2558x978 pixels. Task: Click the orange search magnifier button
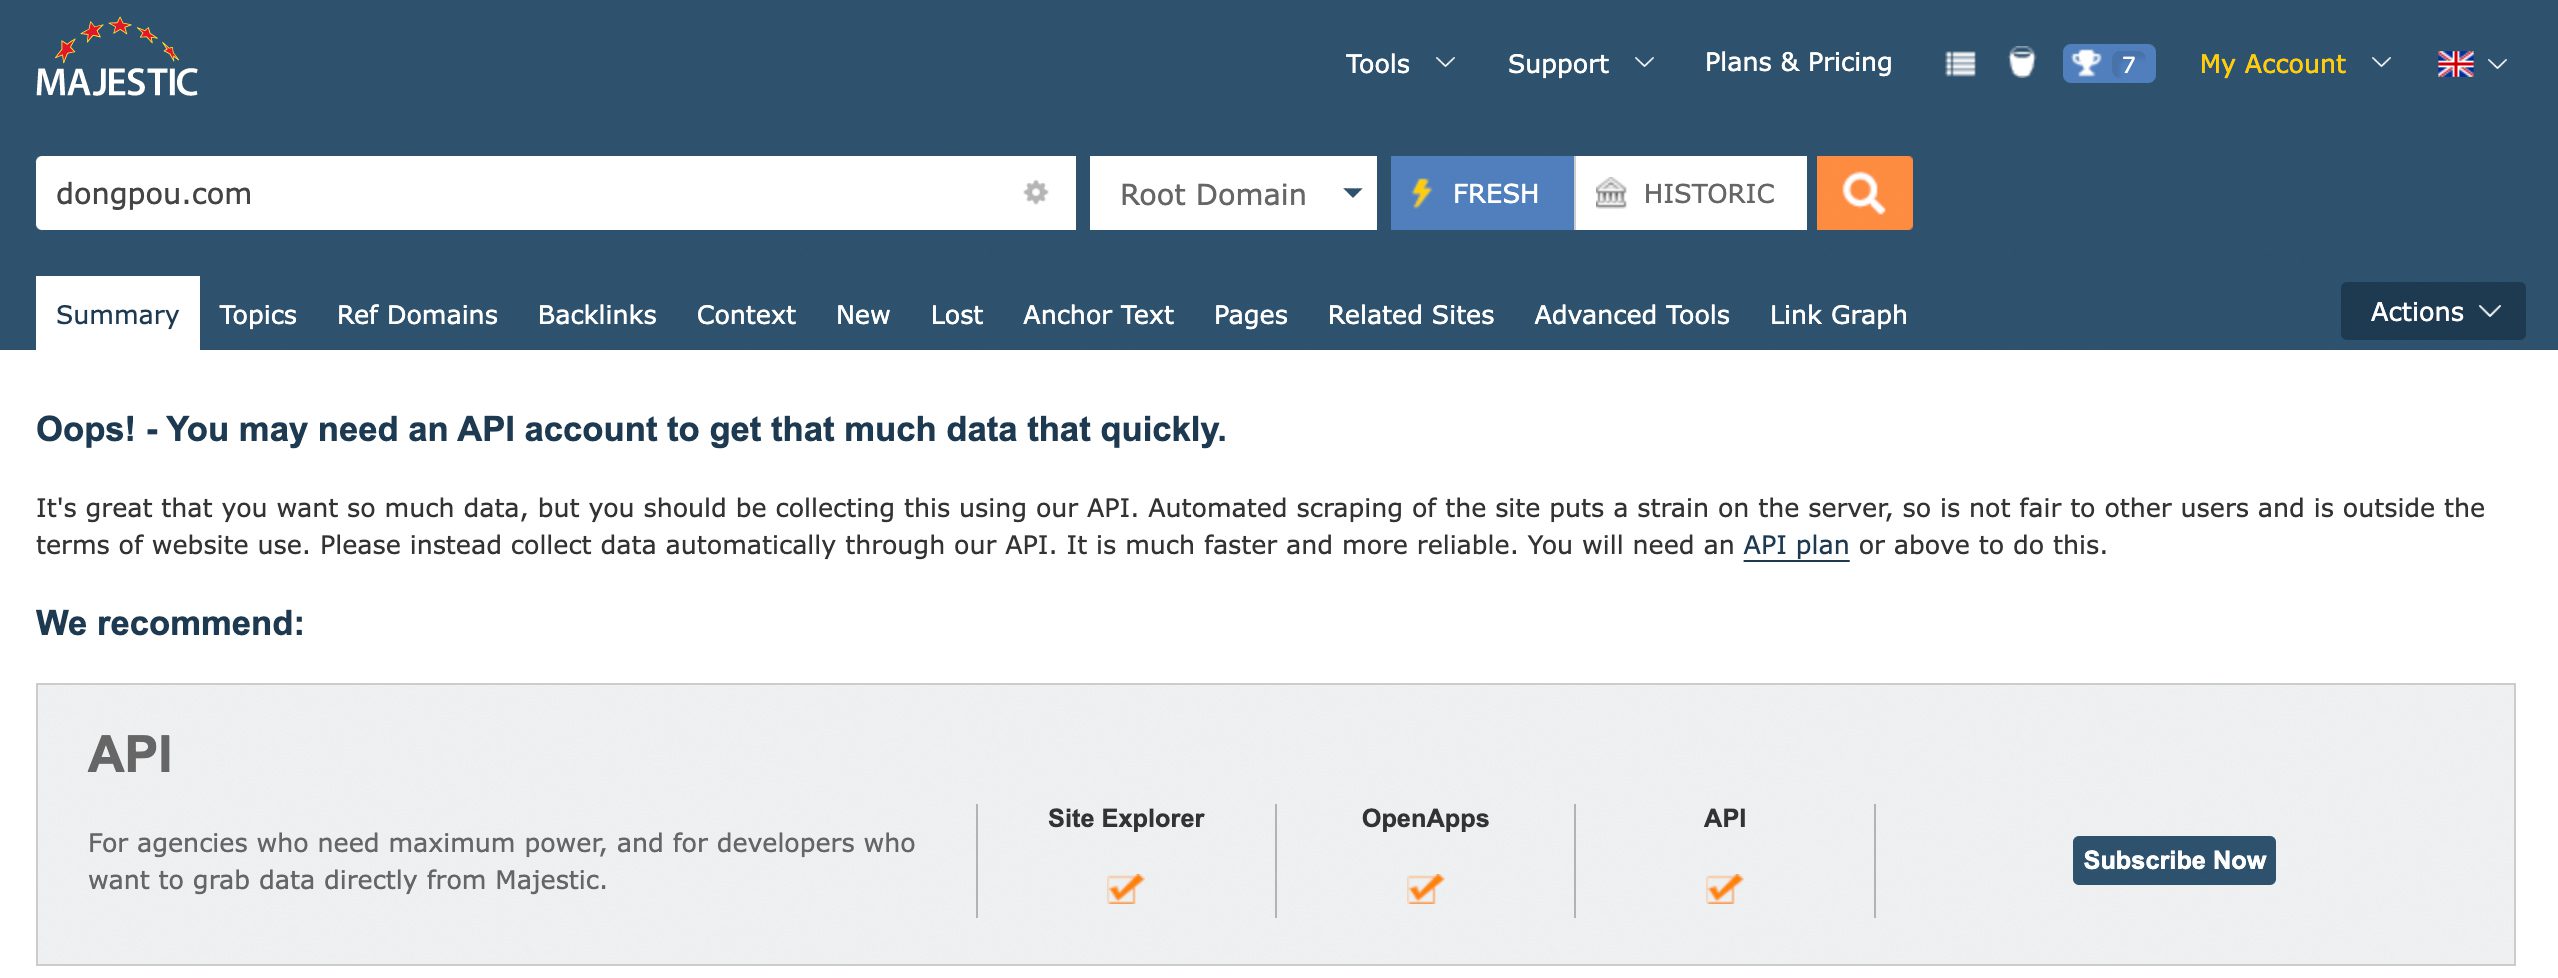[1863, 193]
